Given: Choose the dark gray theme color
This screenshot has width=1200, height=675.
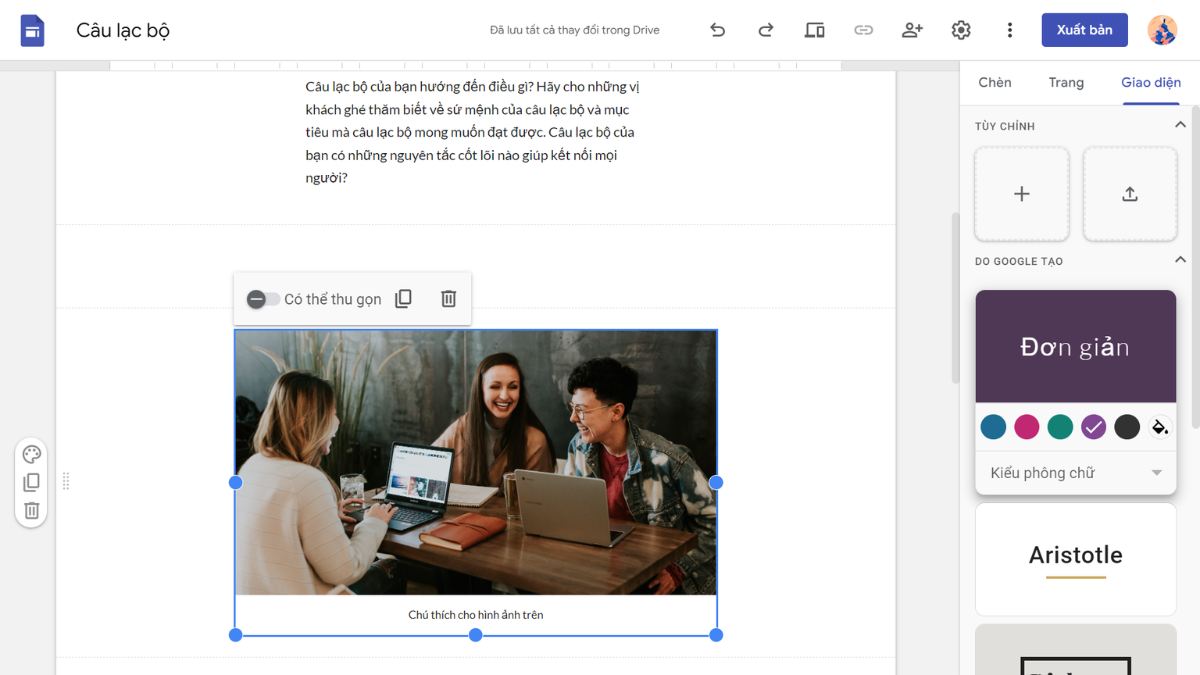Looking at the screenshot, I should click(1127, 427).
